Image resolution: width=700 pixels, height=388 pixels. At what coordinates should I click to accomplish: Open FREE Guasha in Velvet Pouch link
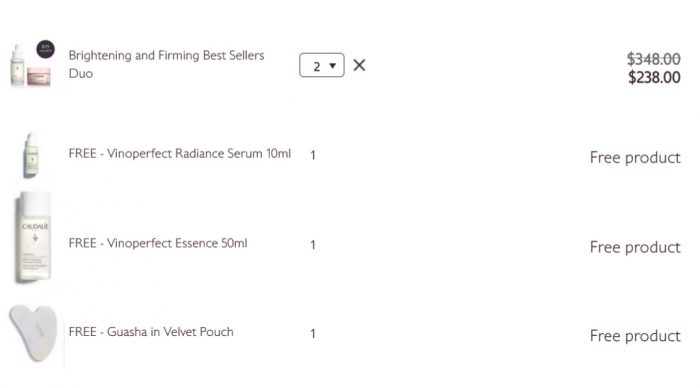click(x=151, y=332)
